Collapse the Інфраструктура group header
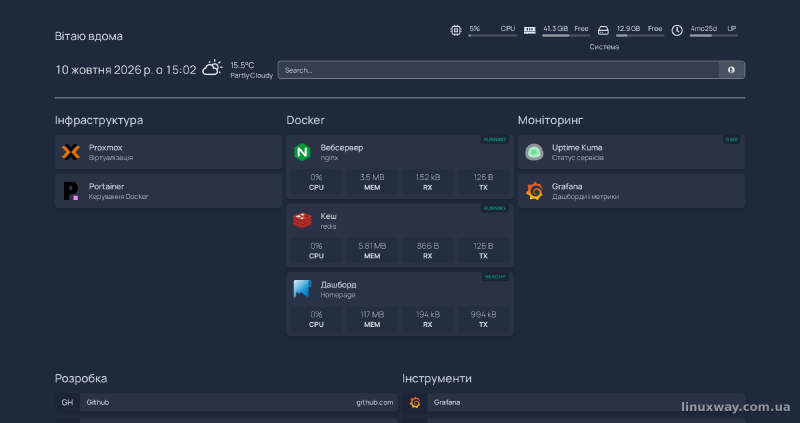The height and width of the screenshot is (423, 800). click(x=99, y=120)
